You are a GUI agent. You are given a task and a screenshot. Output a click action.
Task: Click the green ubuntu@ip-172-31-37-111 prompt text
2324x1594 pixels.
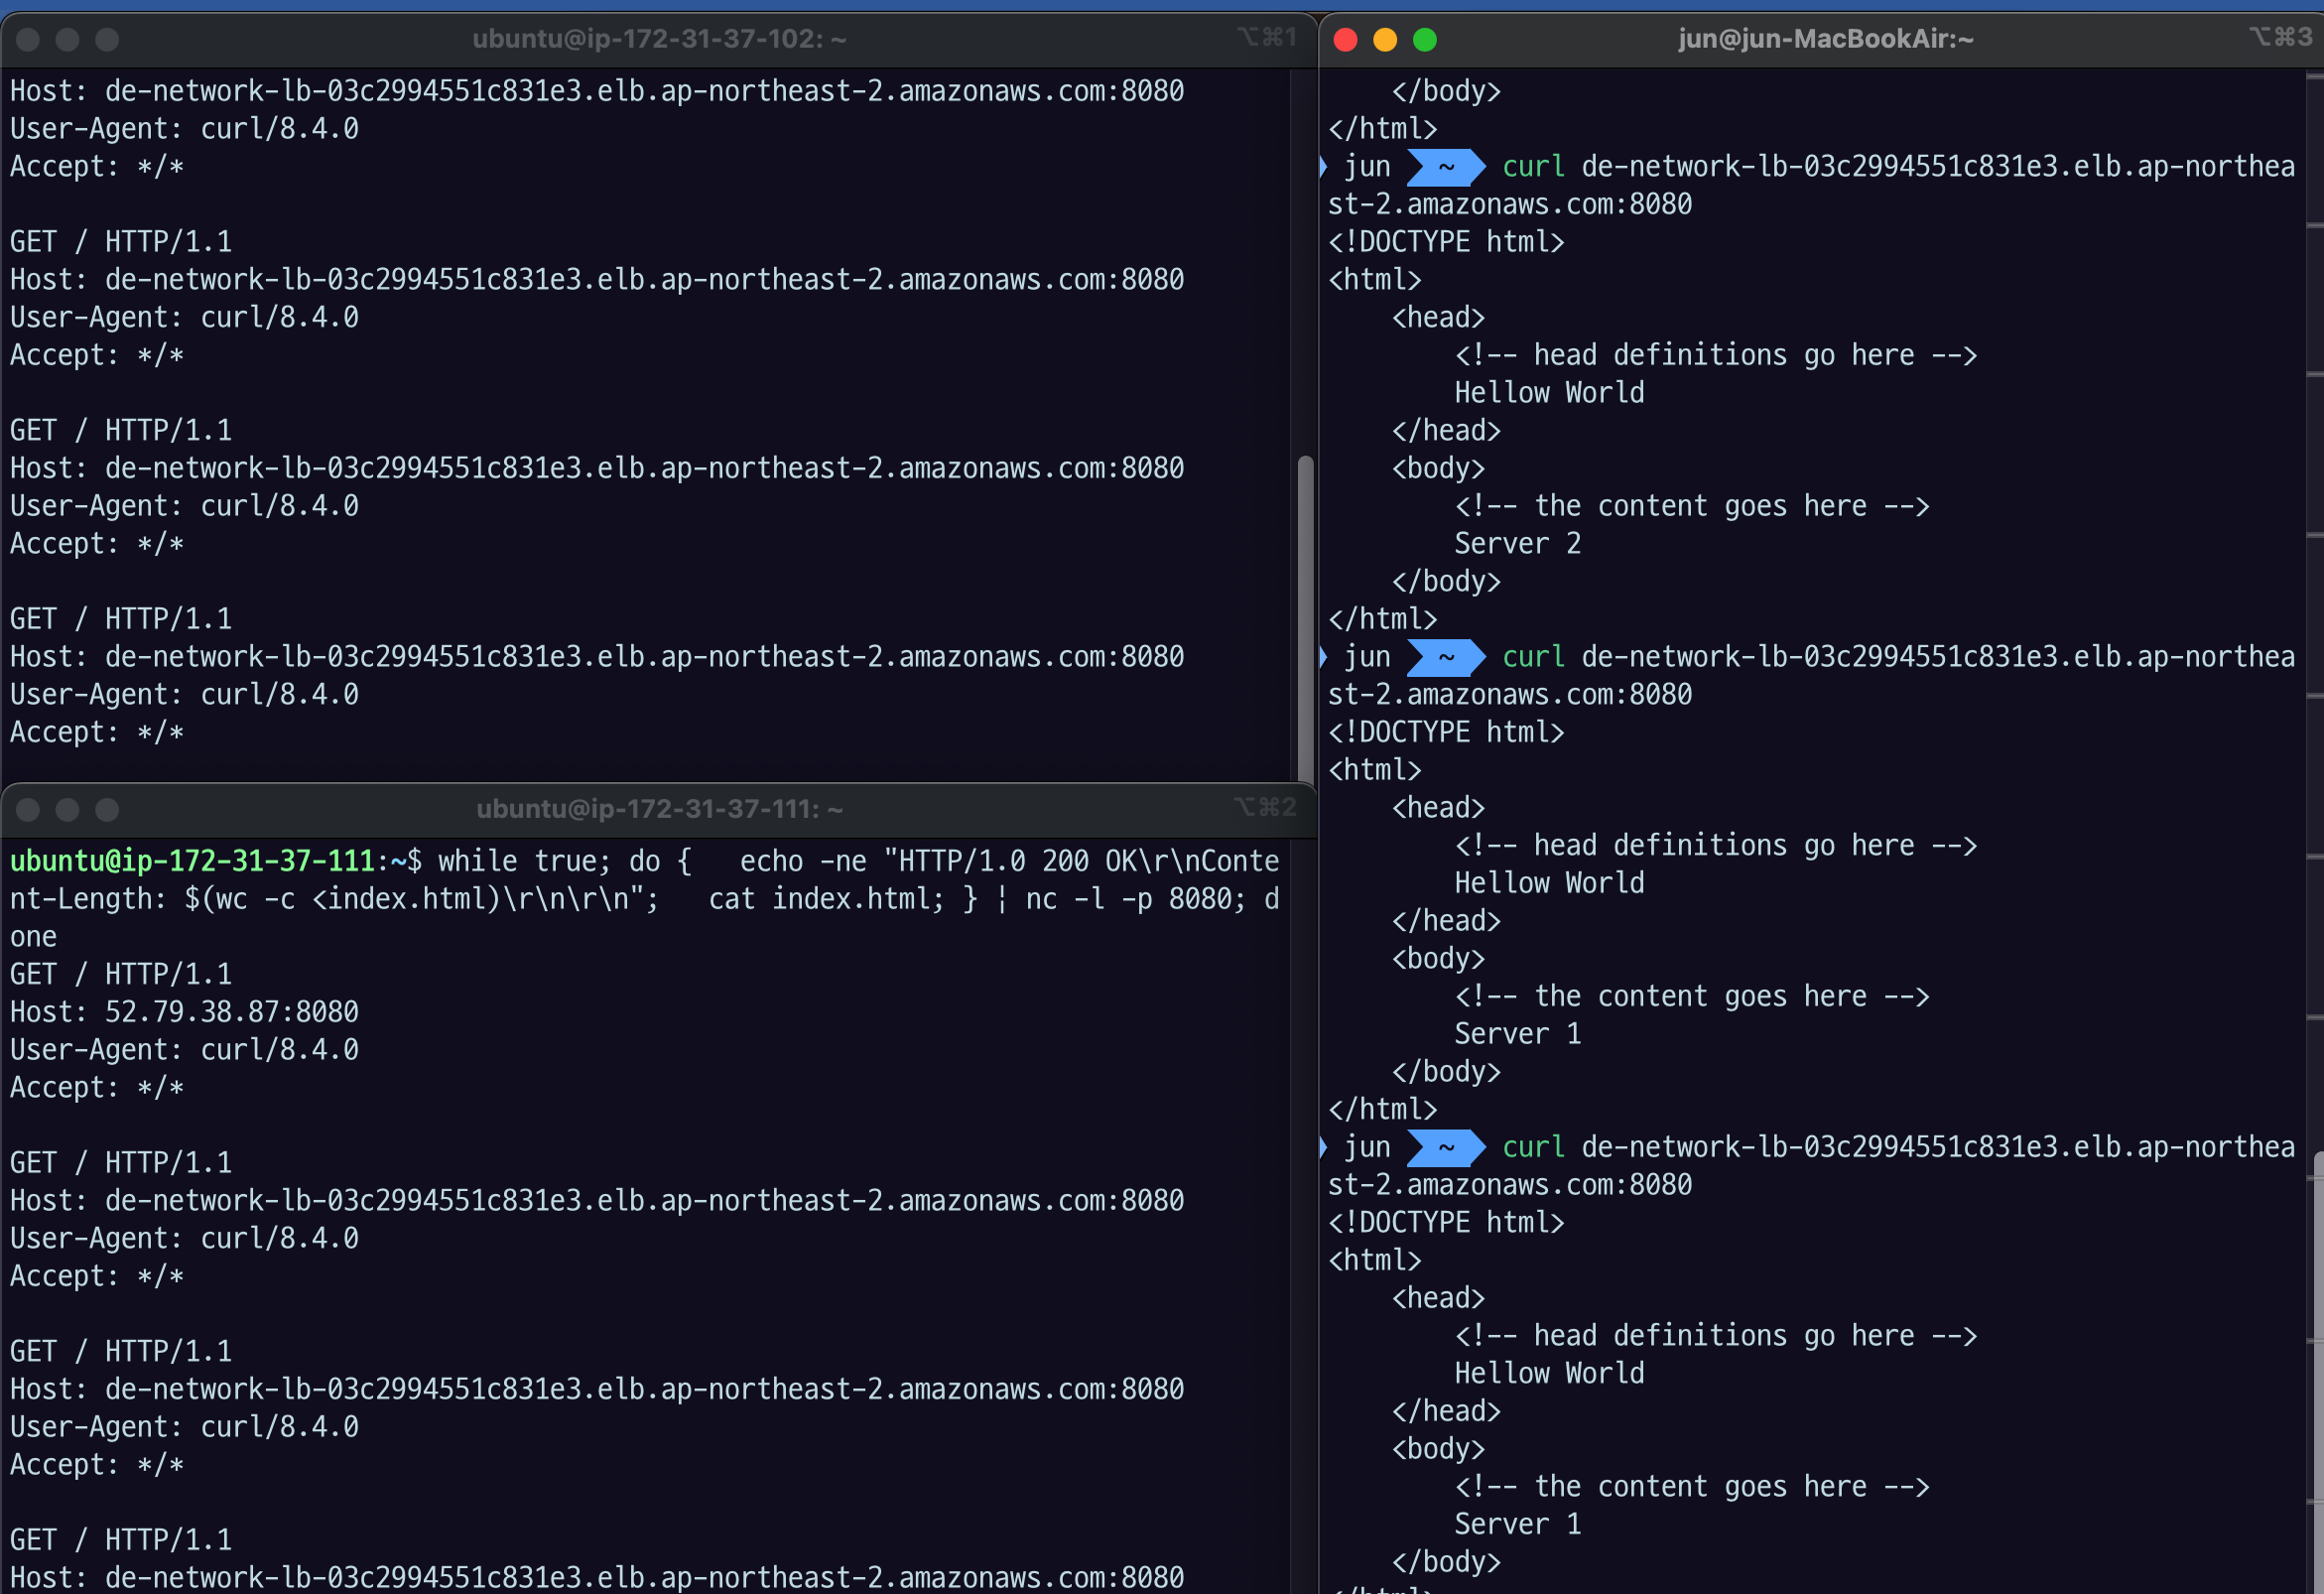point(192,861)
